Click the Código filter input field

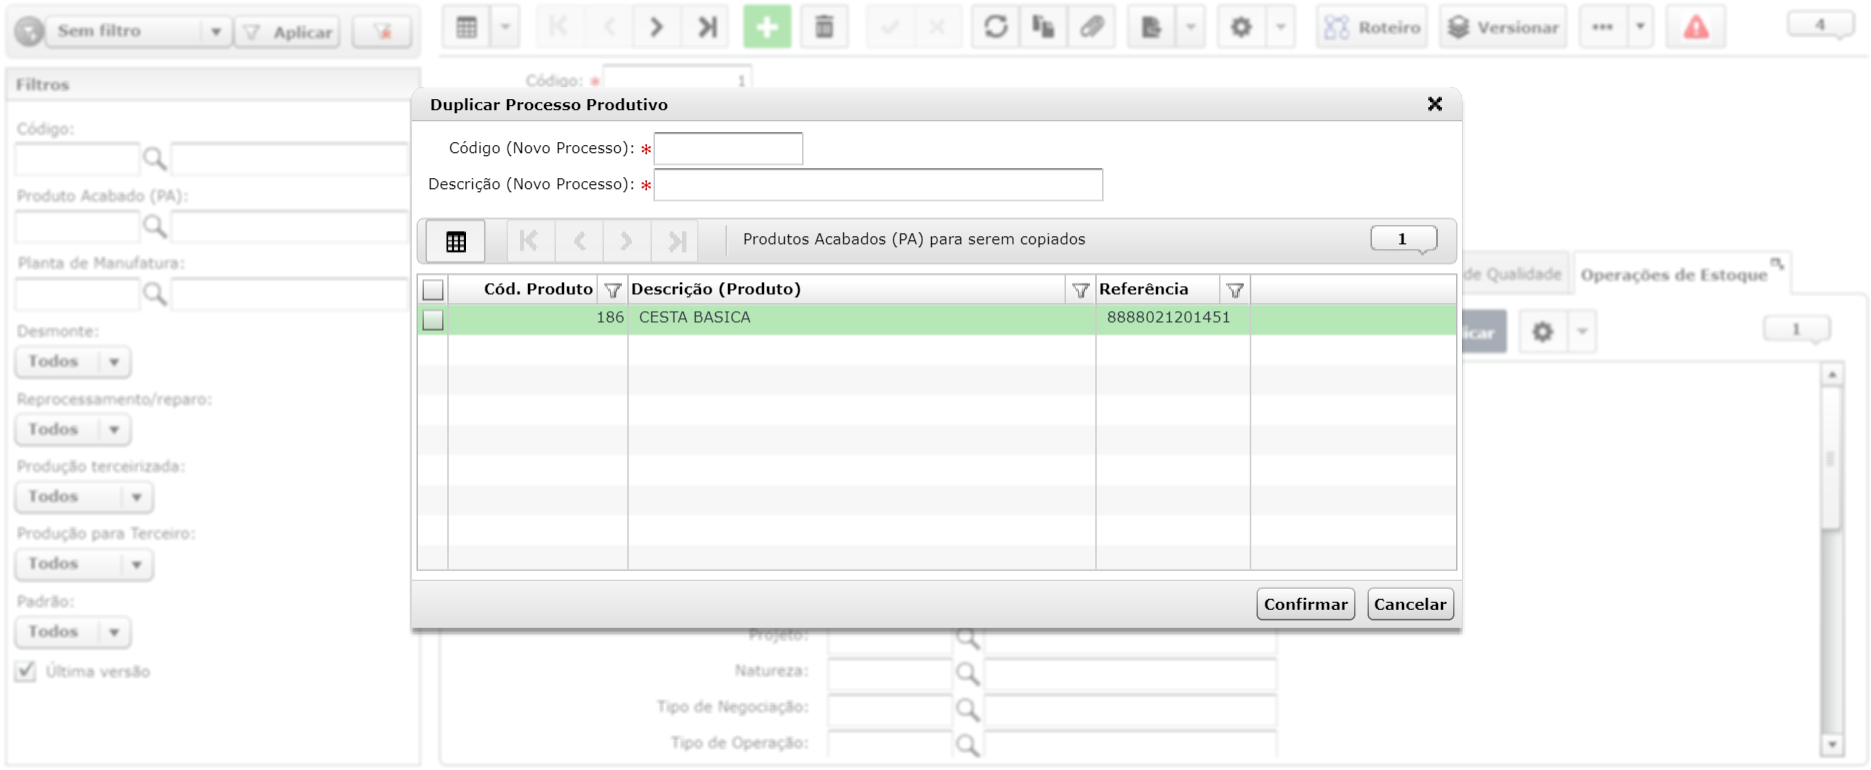point(77,158)
